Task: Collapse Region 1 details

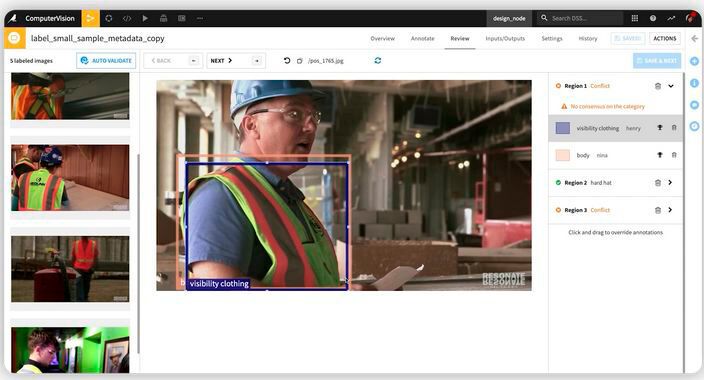Action: [x=671, y=86]
